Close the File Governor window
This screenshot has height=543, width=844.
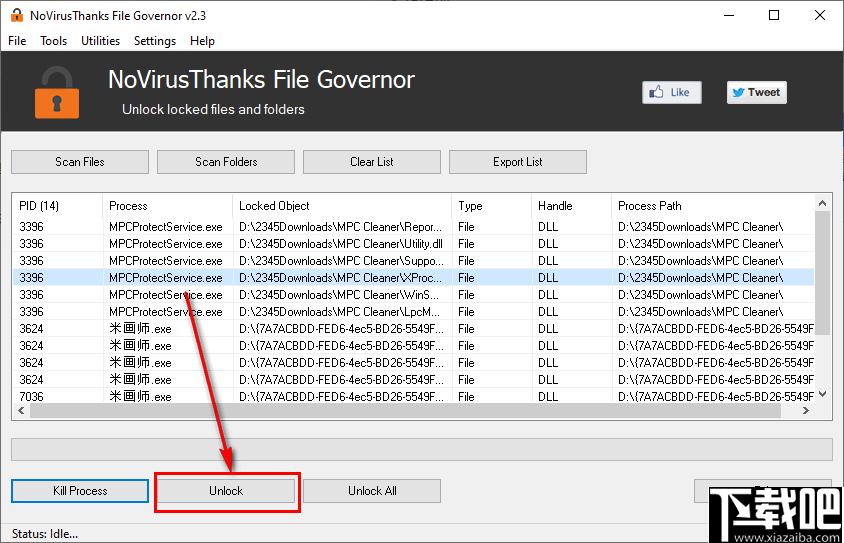820,15
